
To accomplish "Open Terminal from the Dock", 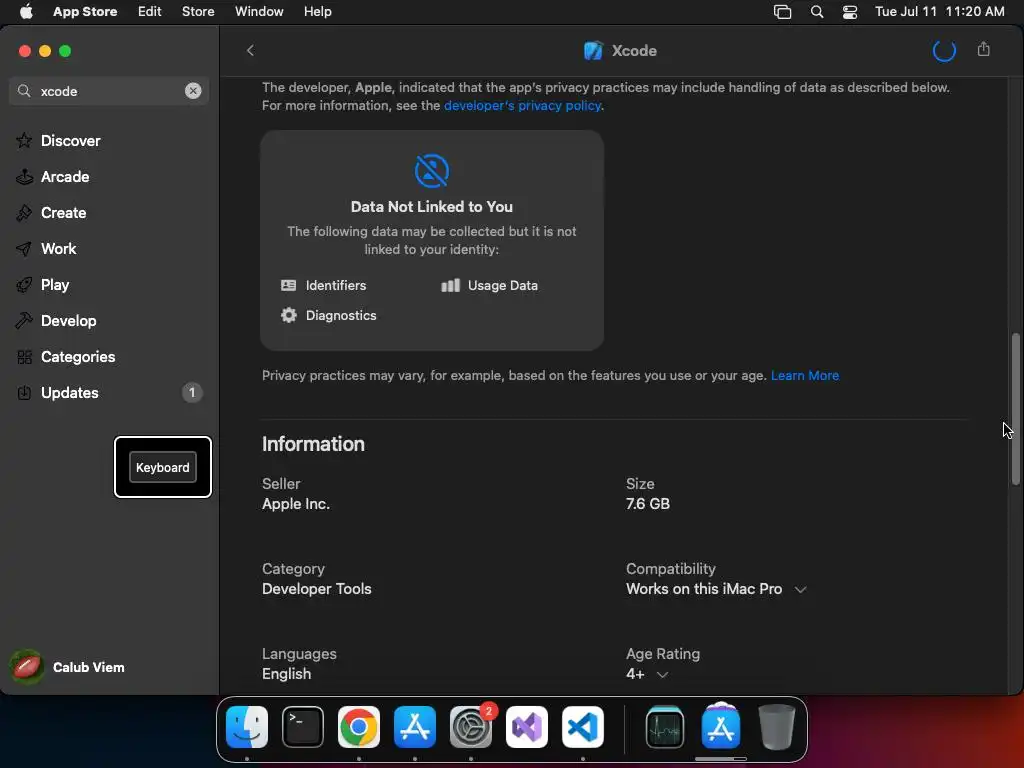I will coord(303,727).
